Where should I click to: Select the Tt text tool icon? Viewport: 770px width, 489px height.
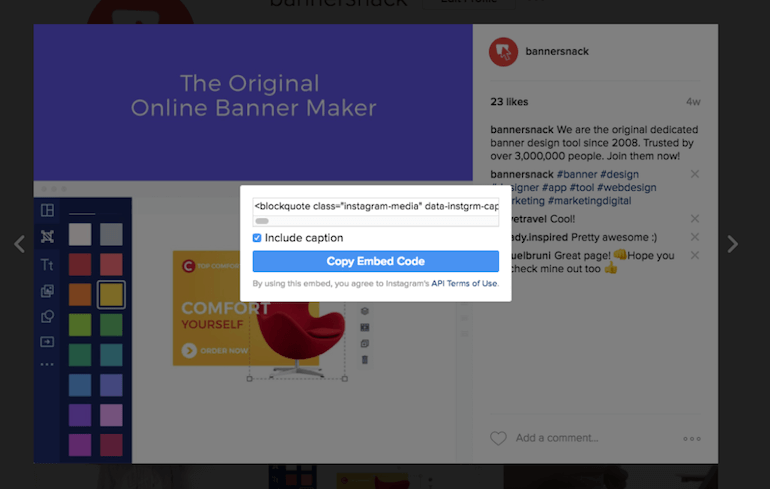pyautogui.click(x=47, y=265)
